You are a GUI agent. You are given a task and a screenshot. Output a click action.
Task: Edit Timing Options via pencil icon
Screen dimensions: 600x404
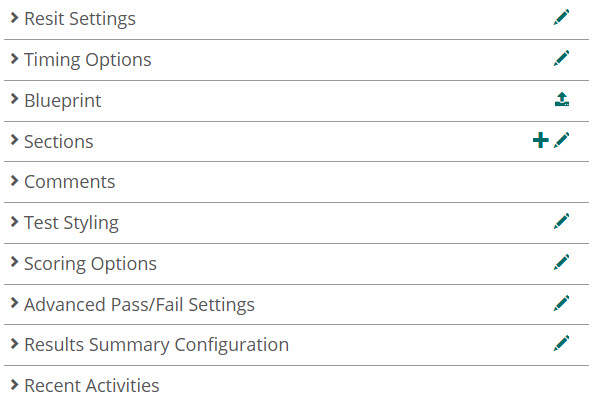point(562,58)
